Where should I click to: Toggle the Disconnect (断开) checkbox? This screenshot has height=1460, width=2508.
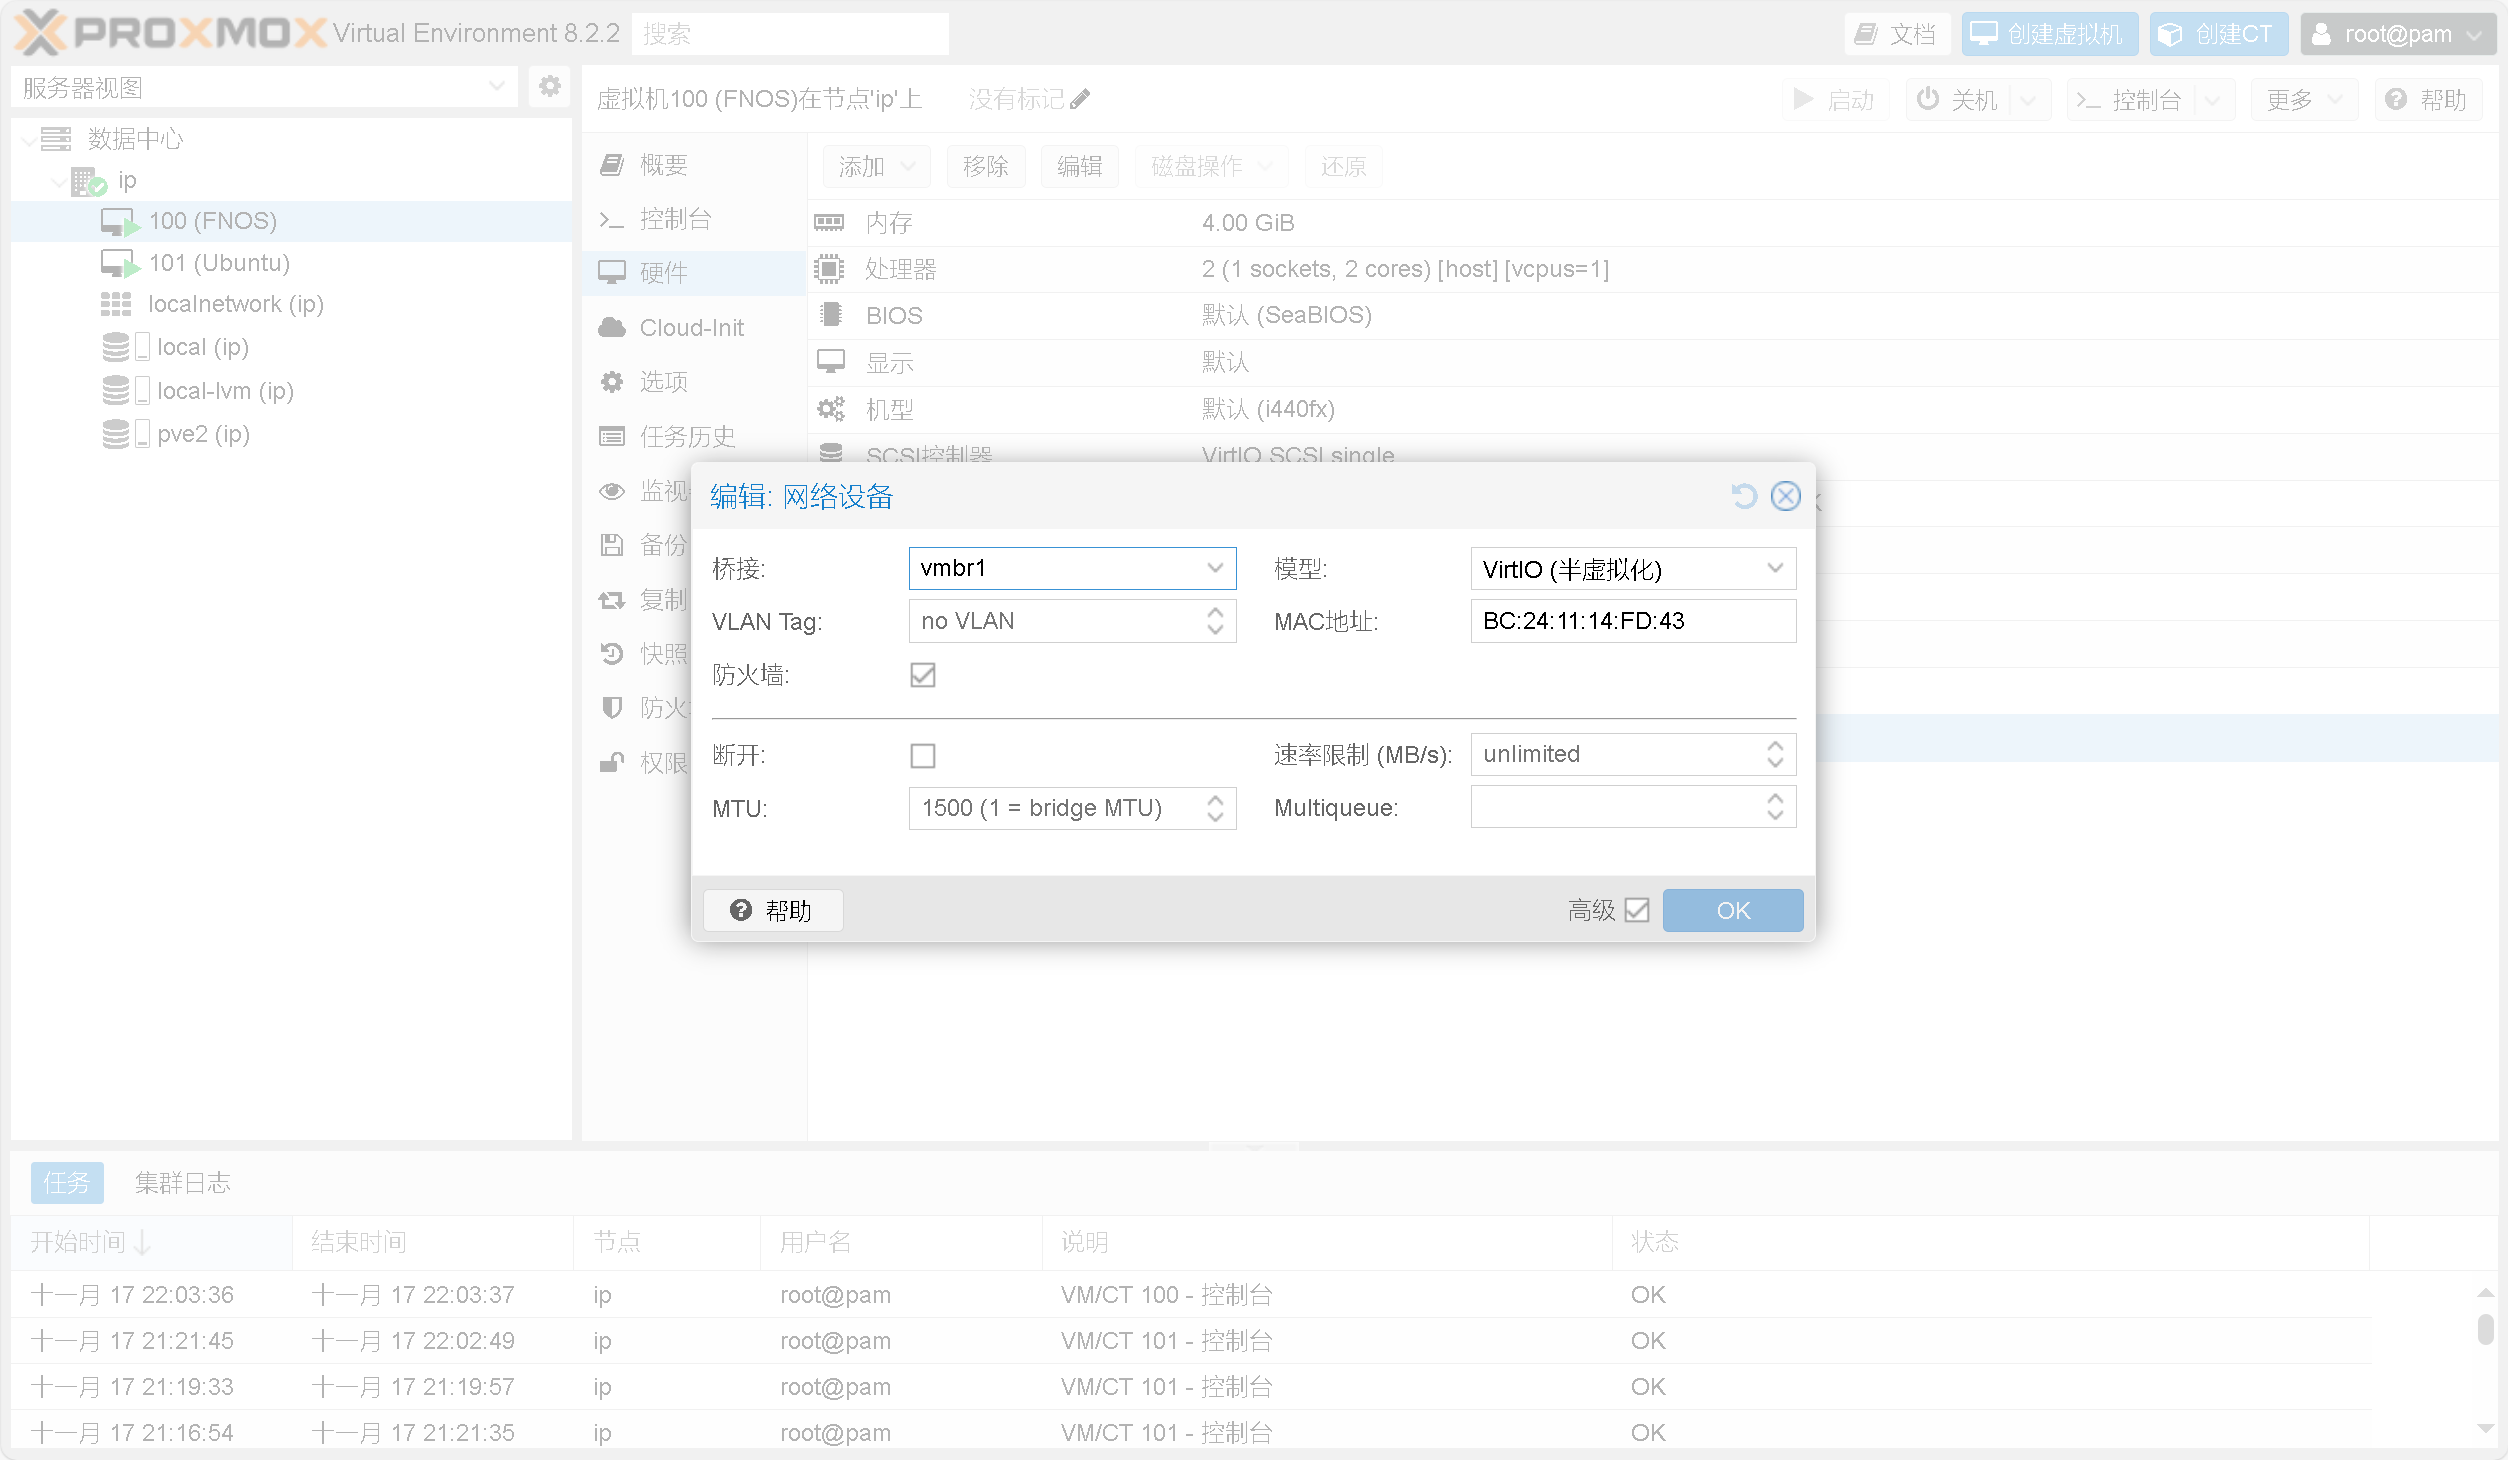(x=923, y=755)
